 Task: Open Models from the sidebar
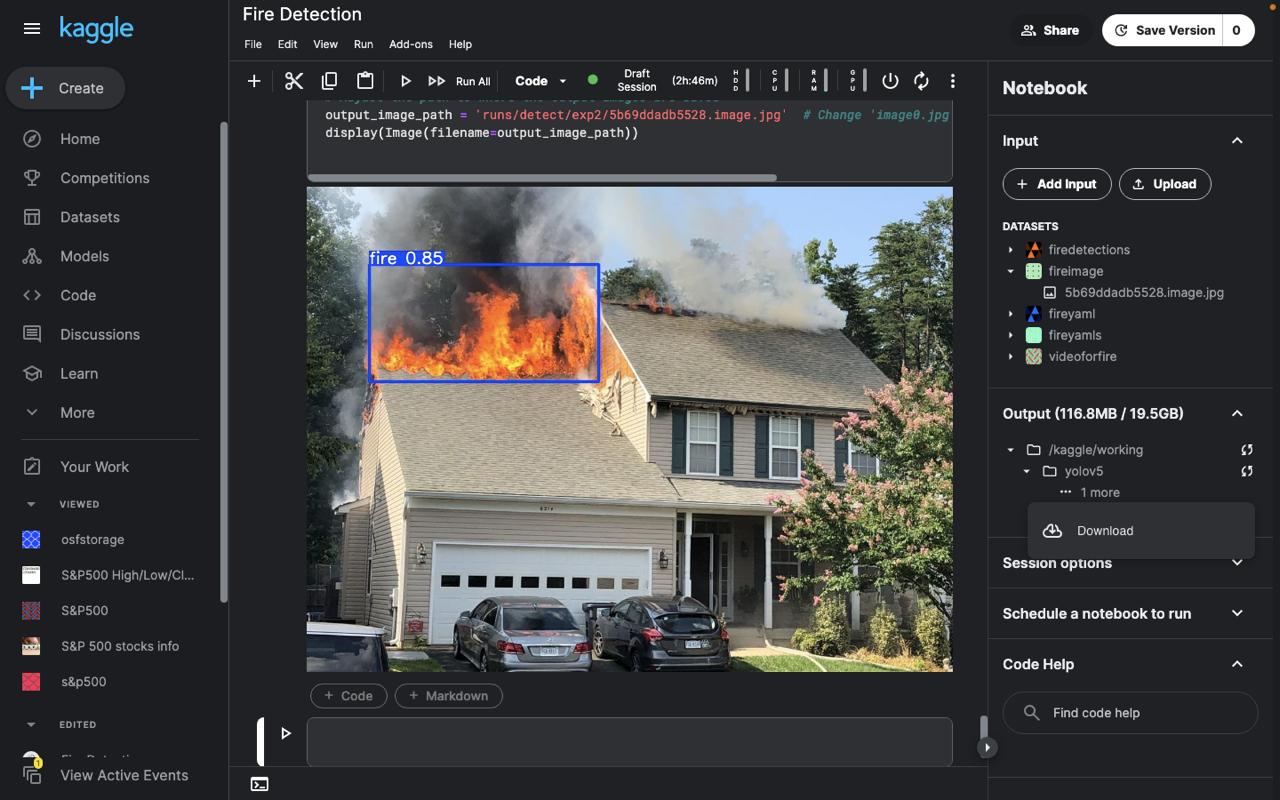click(x=84, y=256)
